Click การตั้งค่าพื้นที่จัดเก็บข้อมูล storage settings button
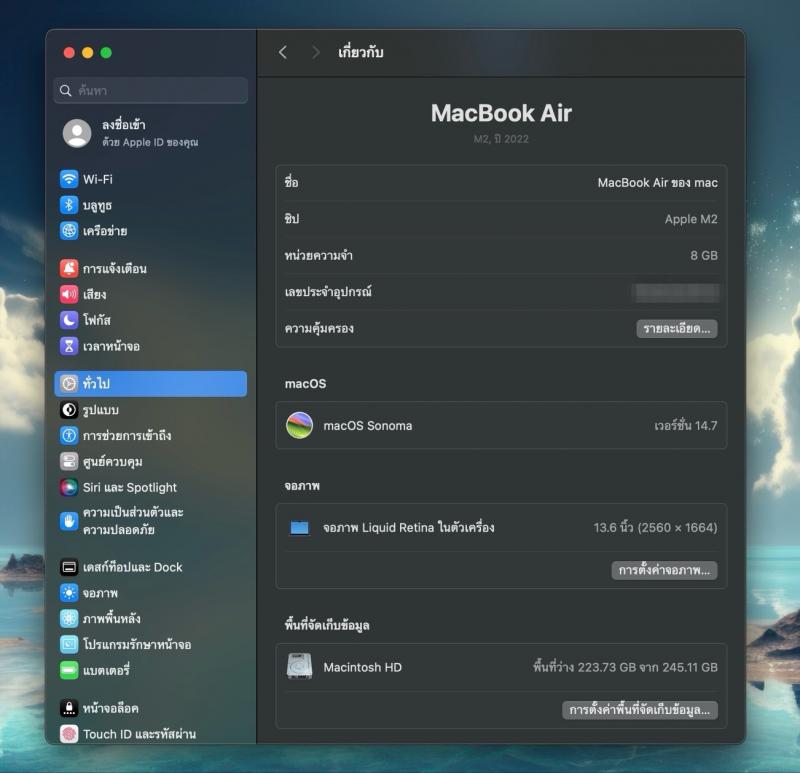 [639, 710]
